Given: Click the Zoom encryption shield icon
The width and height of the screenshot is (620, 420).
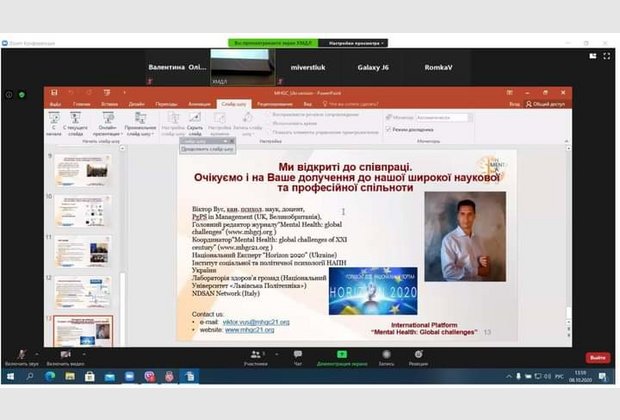Looking at the screenshot, I should [x=22, y=94].
